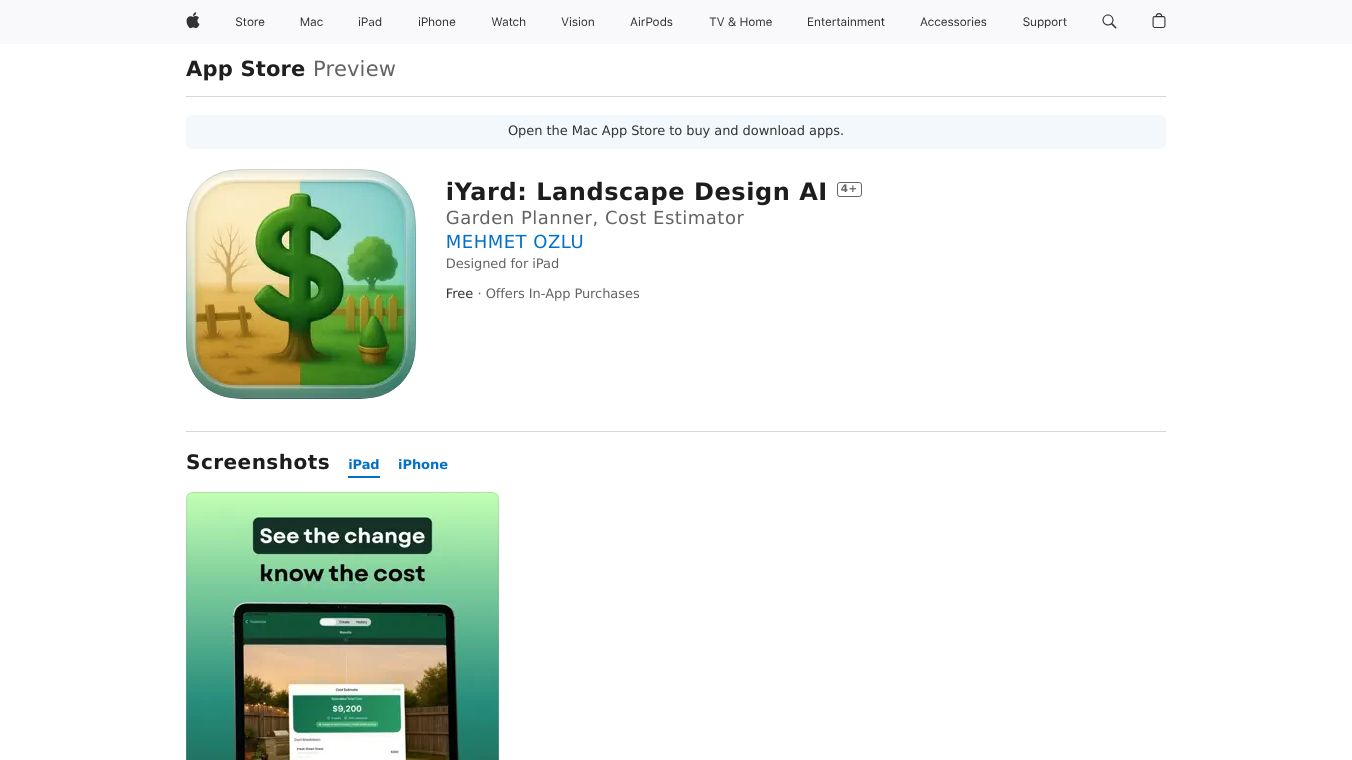Switch to iPhone screenshots tab
The image size is (1352, 760).
(423, 465)
